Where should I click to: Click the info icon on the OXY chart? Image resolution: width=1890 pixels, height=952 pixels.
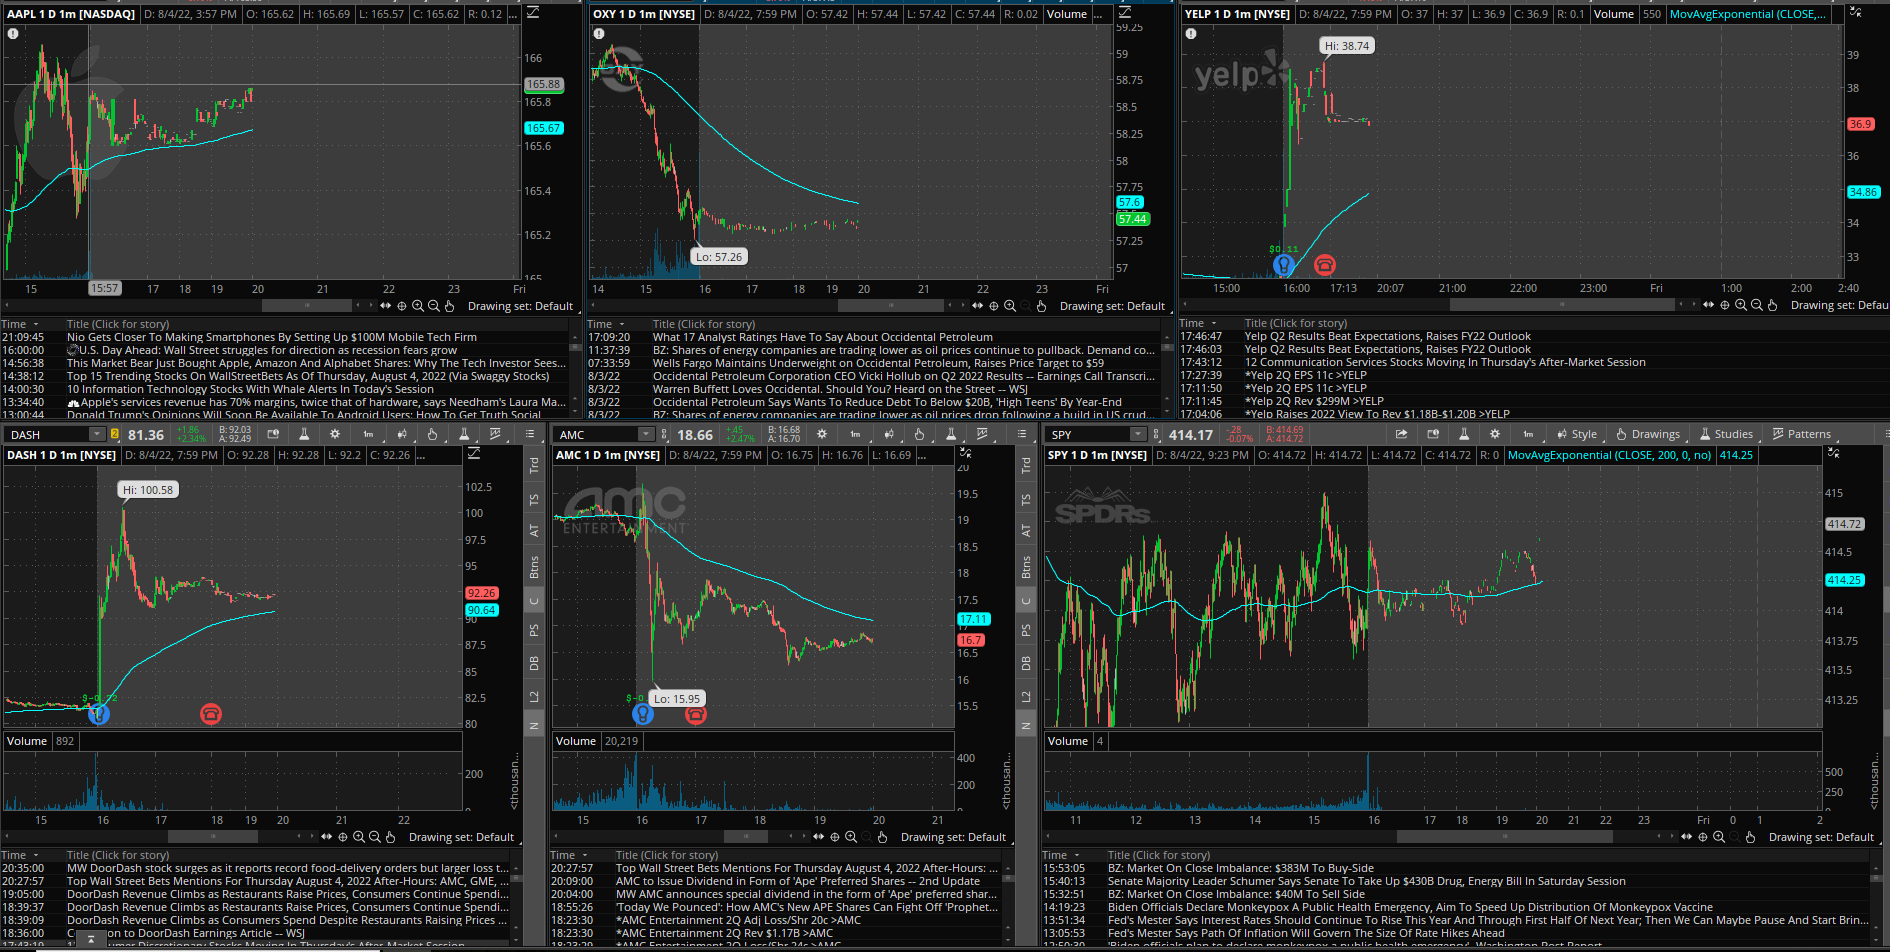coord(598,33)
